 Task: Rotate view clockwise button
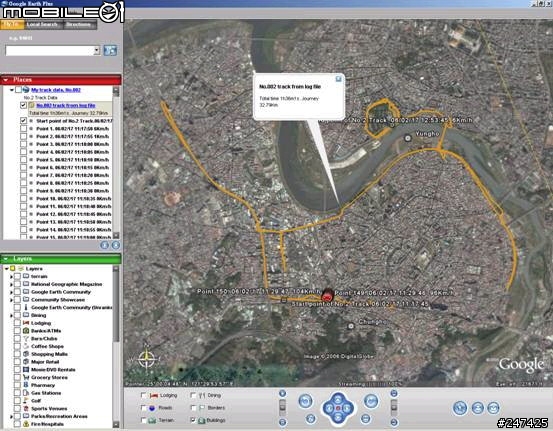[x=371, y=401]
